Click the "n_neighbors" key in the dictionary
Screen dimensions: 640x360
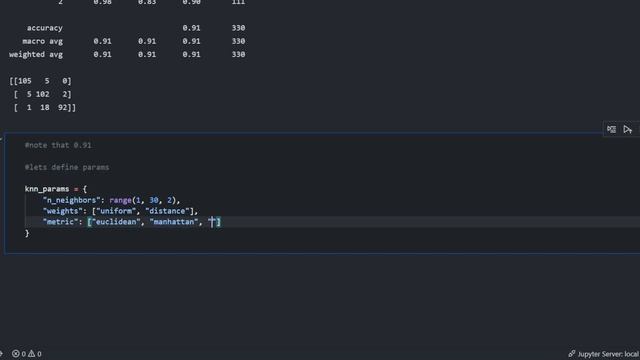(x=71, y=200)
